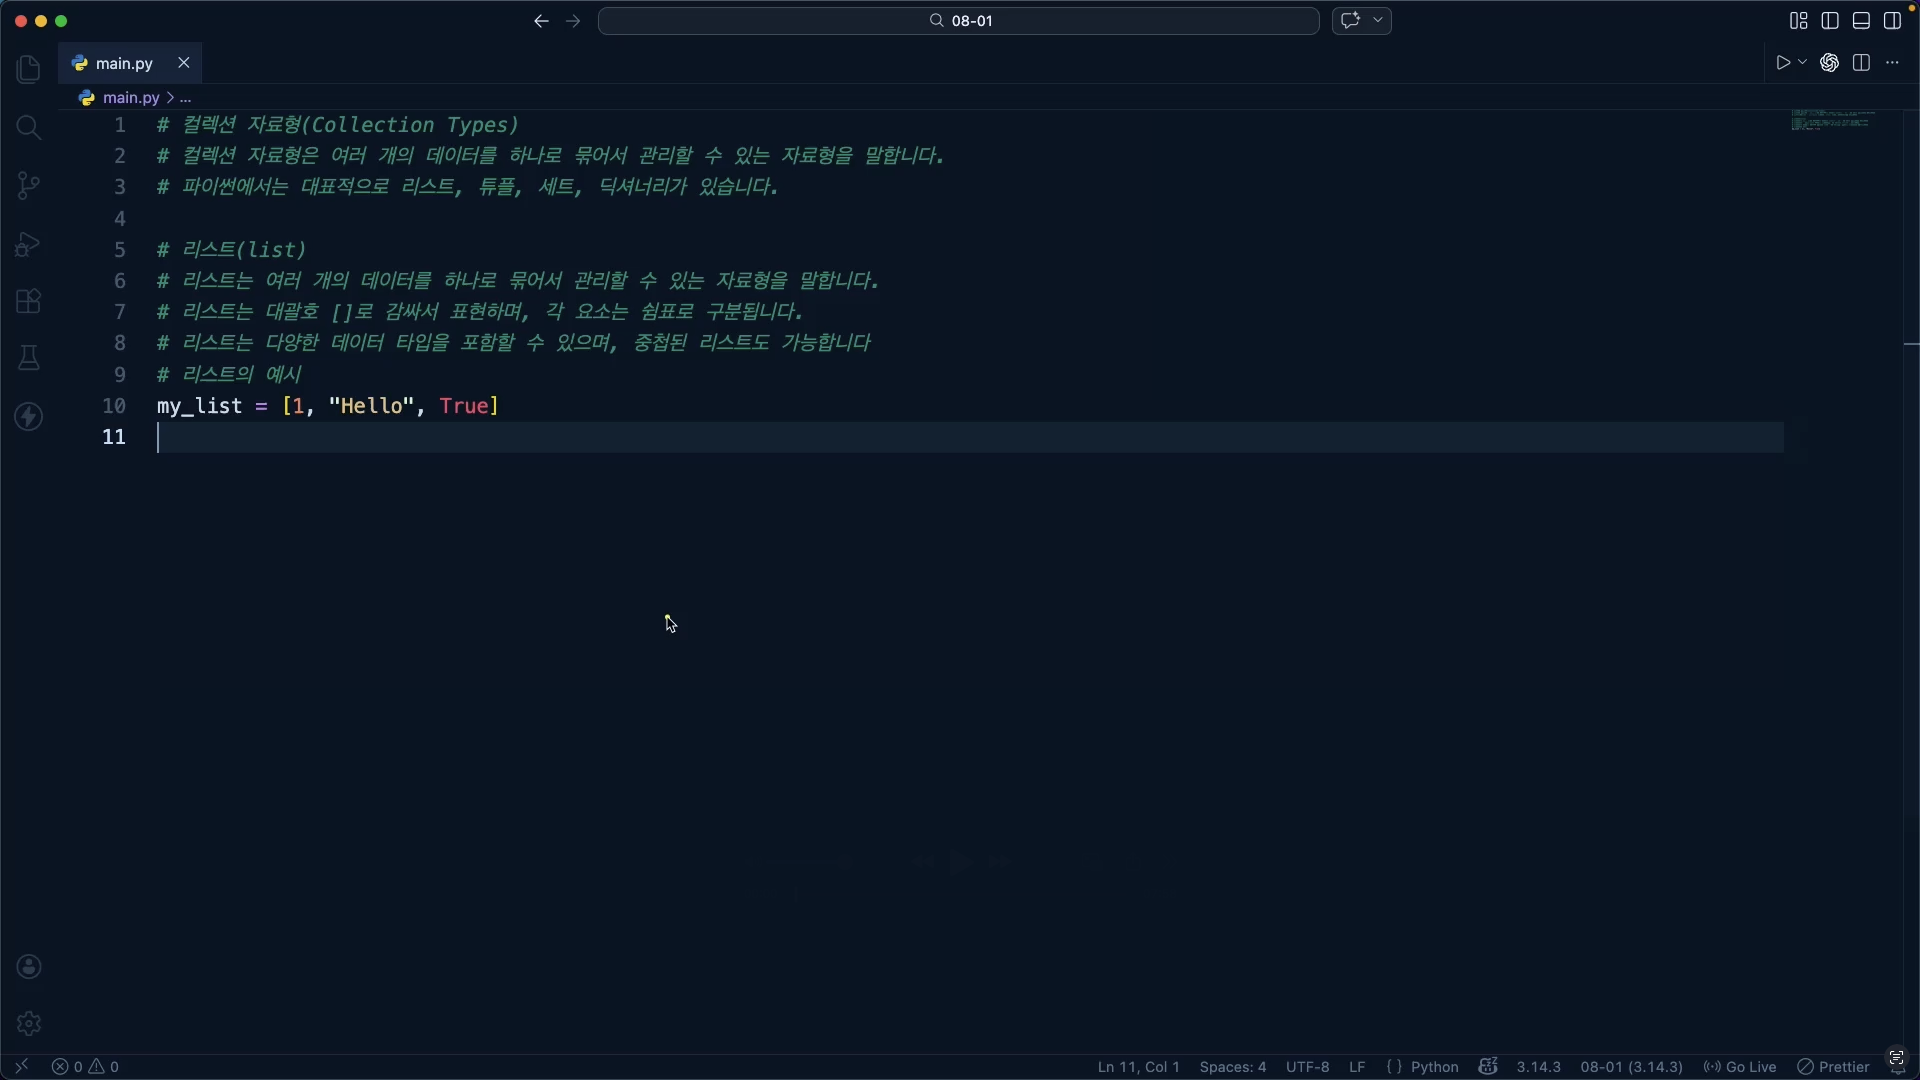Screen dimensions: 1920x1080
Task: Click the Python language mode in status bar
Action: pyautogui.click(x=1434, y=1067)
